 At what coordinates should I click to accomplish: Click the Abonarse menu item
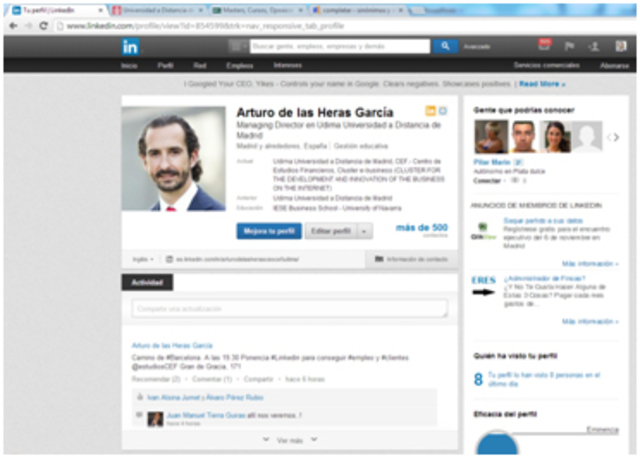(614, 65)
